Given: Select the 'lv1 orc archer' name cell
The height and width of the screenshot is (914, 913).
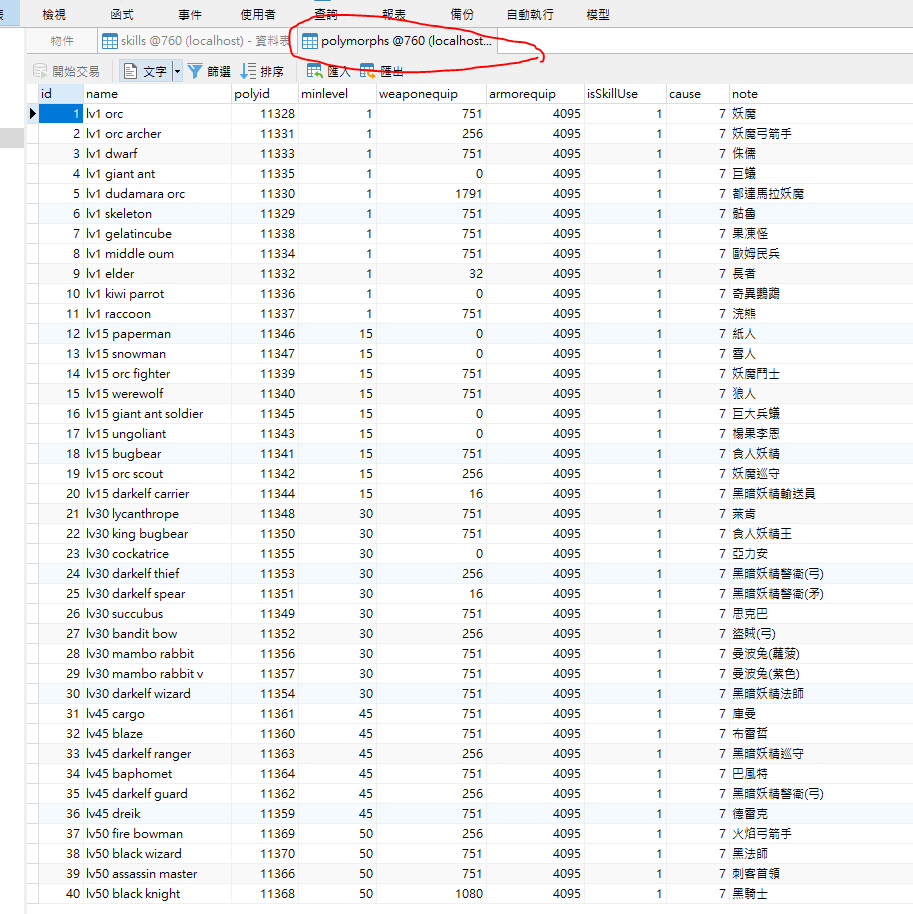Looking at the screenshot, I should click(x=157, y=133).
